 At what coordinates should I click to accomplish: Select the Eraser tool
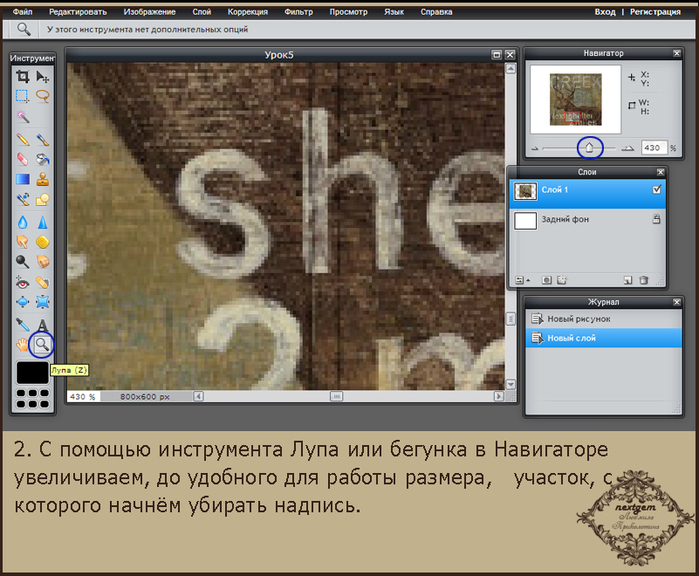[22, 159]
